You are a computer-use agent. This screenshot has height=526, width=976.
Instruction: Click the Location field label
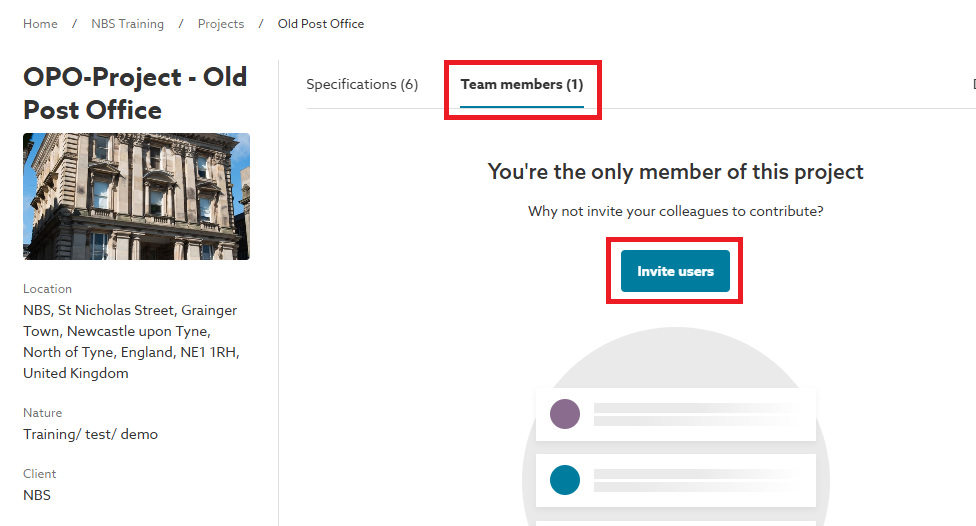[47, 289]
